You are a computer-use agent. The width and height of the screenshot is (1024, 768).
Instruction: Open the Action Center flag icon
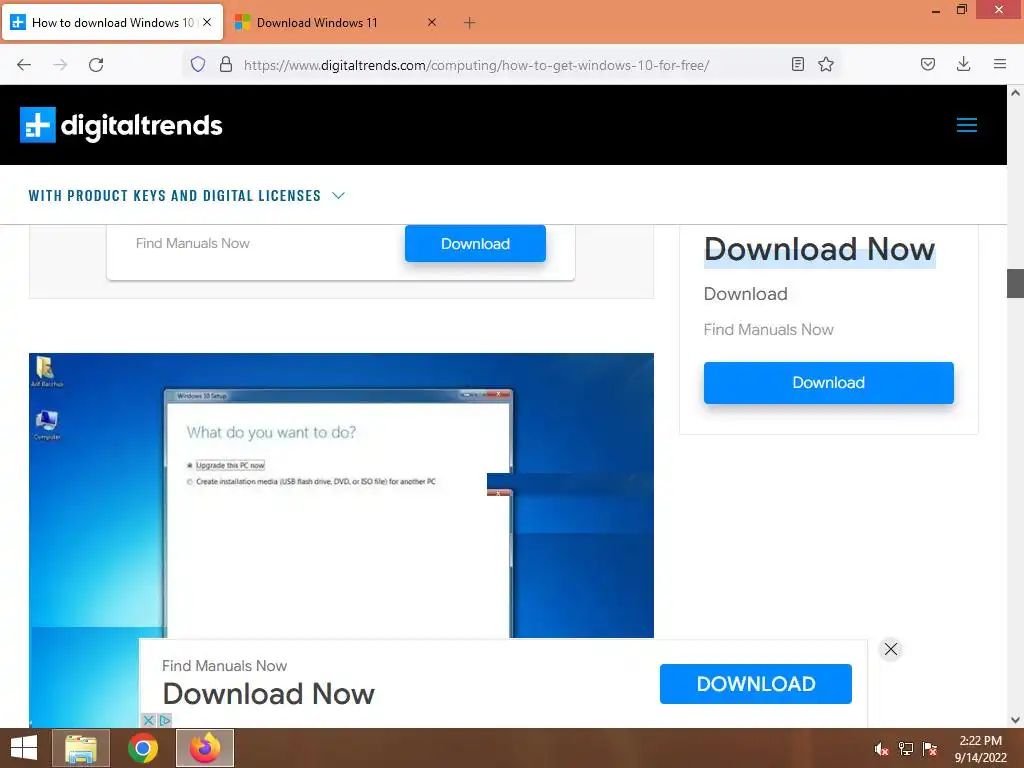pyautogui.click(x=930, y=749)
